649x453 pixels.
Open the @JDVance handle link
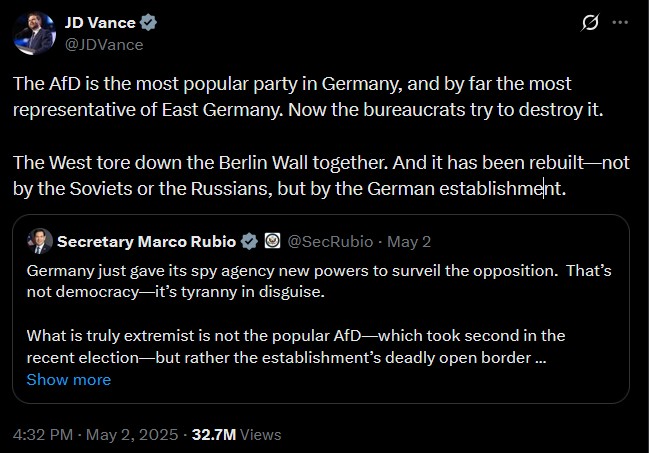[x=104, y=45]
